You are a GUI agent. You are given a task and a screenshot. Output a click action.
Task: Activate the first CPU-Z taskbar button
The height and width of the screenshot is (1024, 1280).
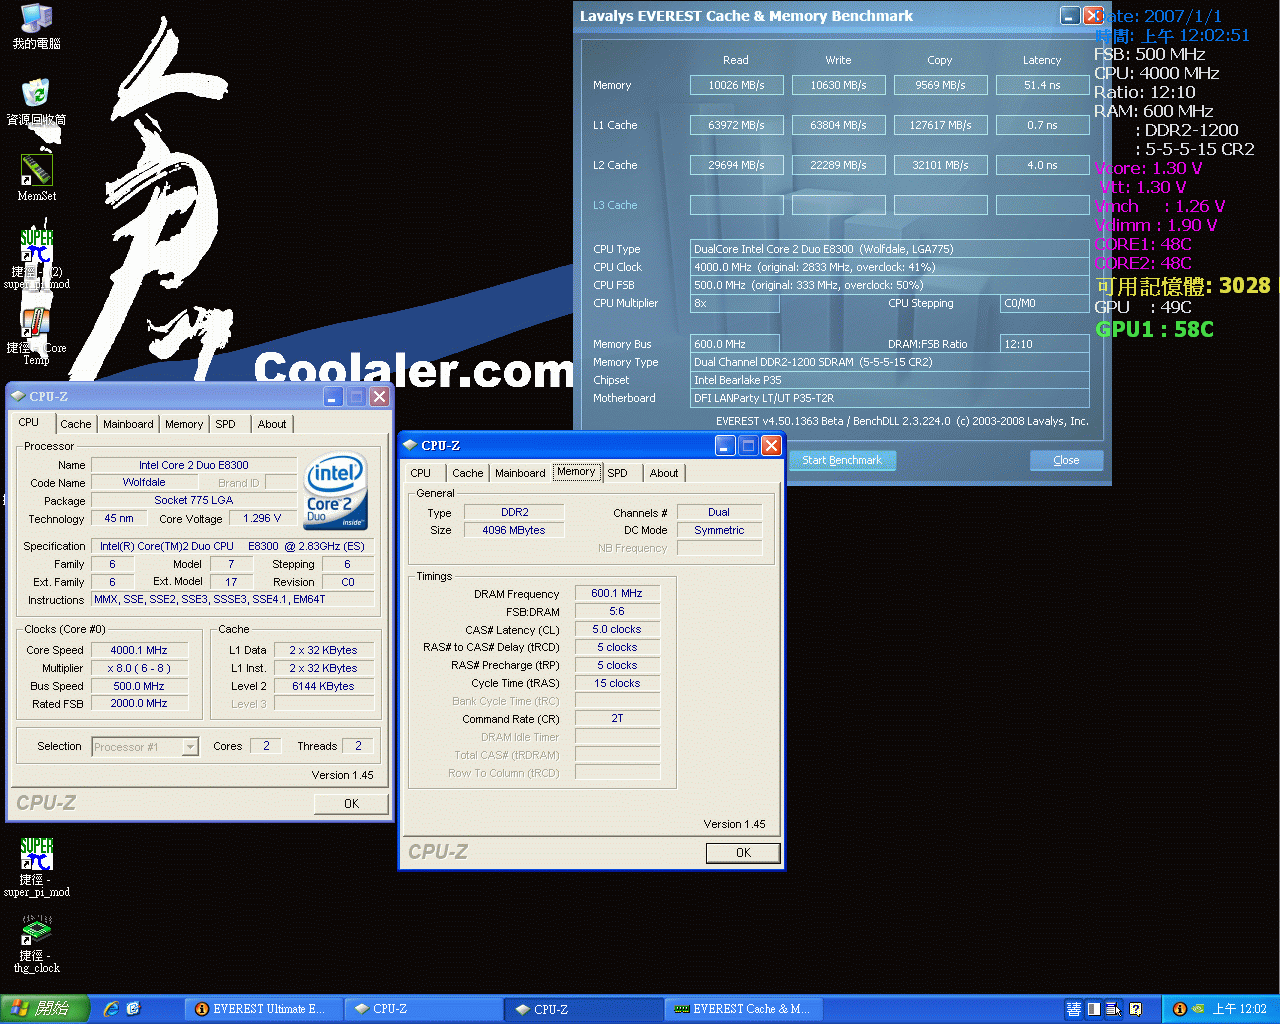coord(424,1009)
